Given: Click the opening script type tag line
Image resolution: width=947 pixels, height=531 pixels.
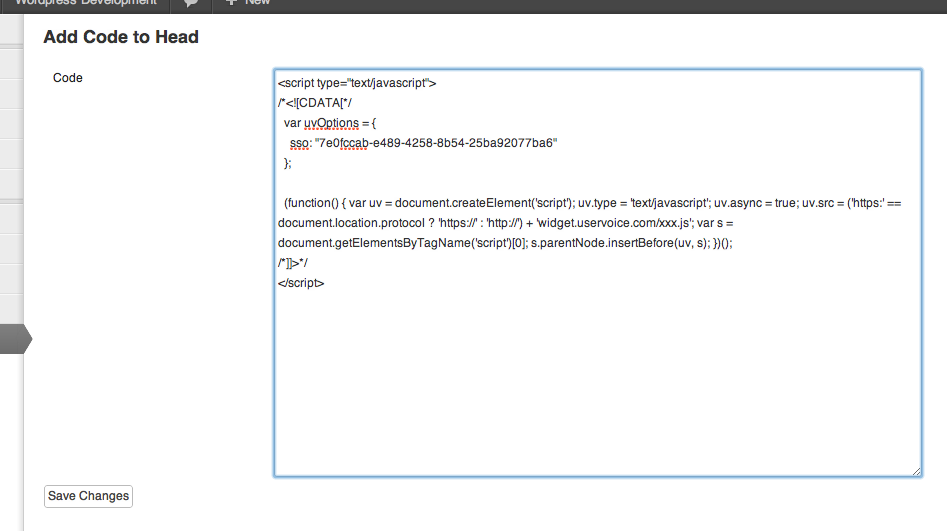Looking at the screenshot, I should point(357,83).
